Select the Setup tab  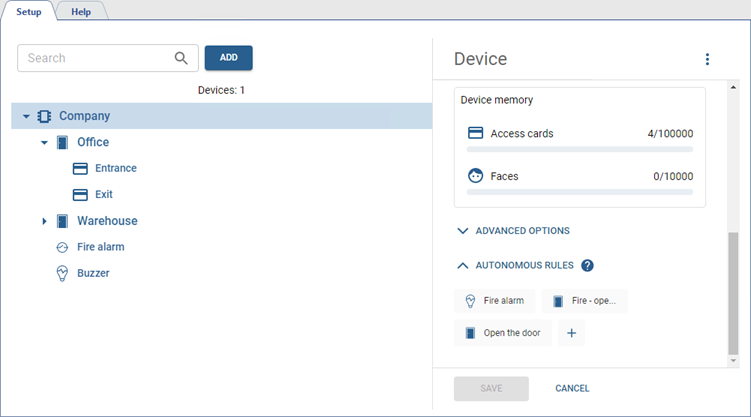29,10
